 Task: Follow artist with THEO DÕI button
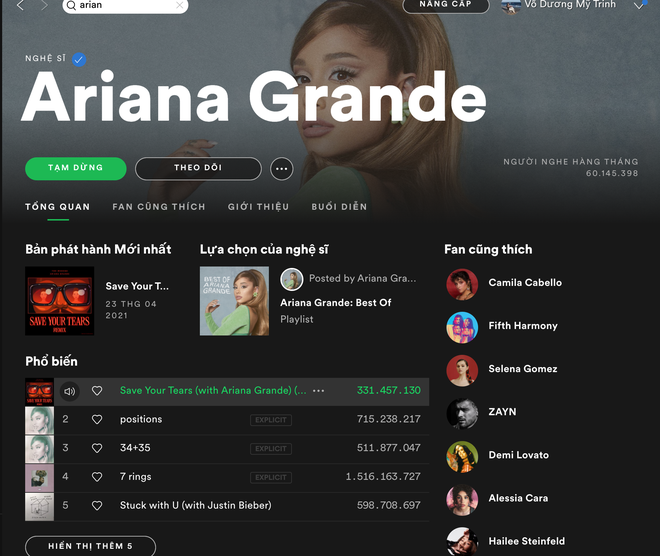click(198, 168)
